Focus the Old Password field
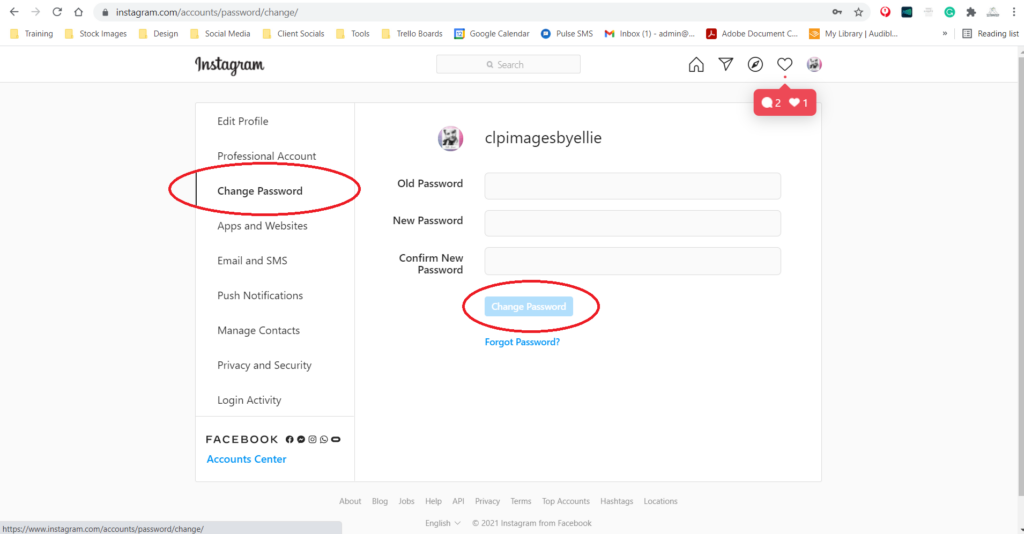Viewport: 1024px width, 534px height. (632, 186)
